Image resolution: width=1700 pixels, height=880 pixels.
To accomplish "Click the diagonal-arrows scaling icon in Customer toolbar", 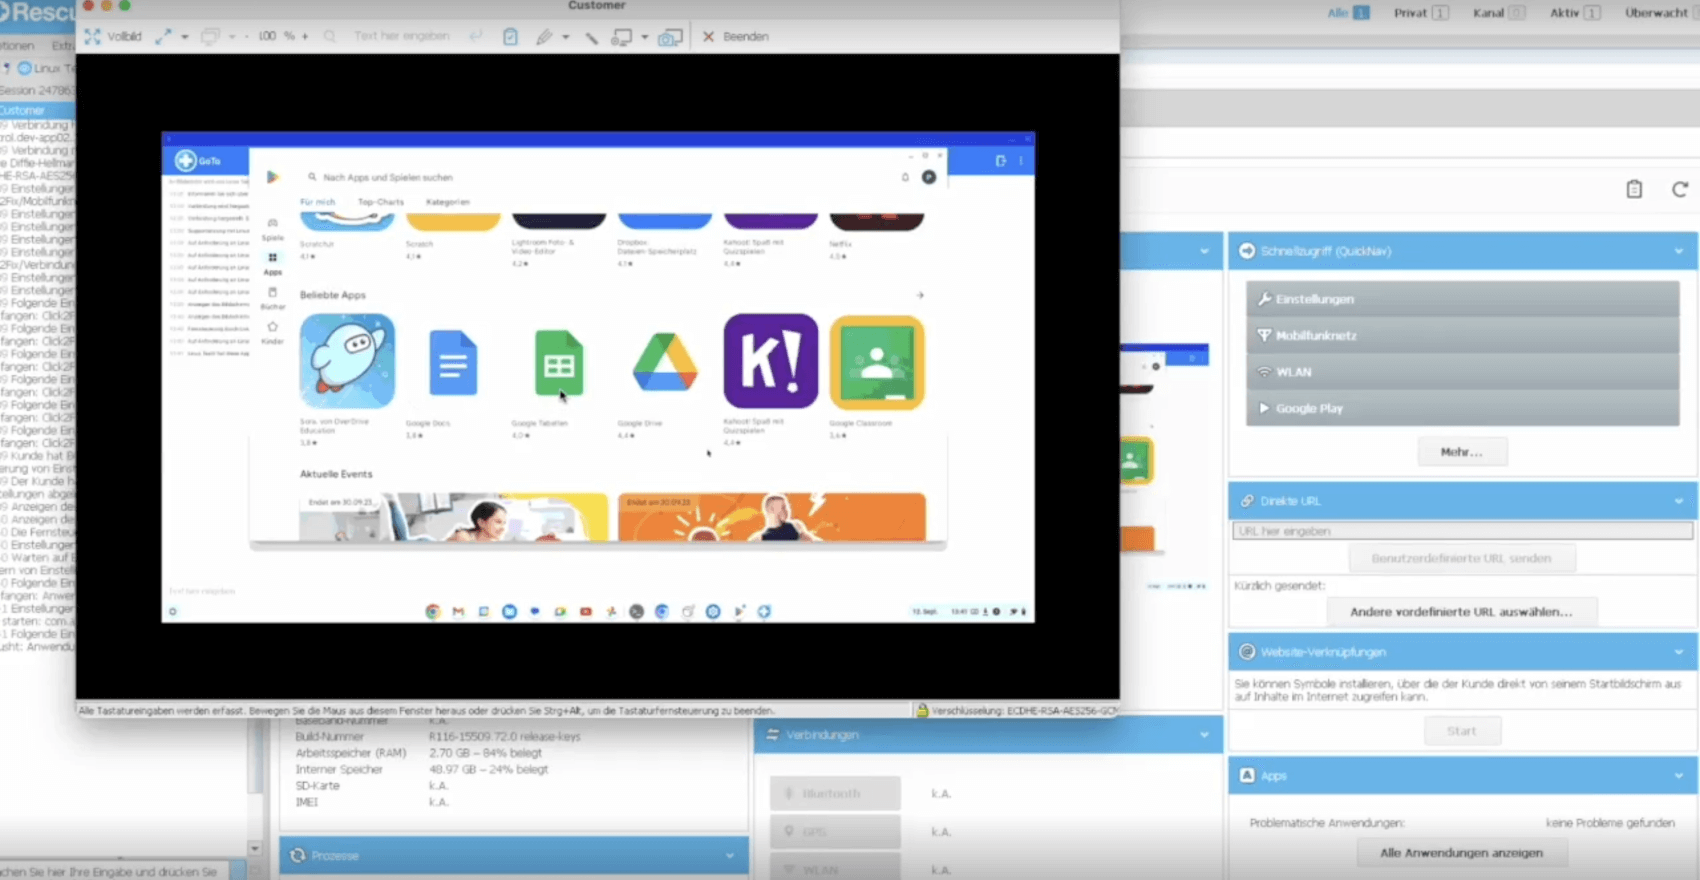I will tap(163, 36).
